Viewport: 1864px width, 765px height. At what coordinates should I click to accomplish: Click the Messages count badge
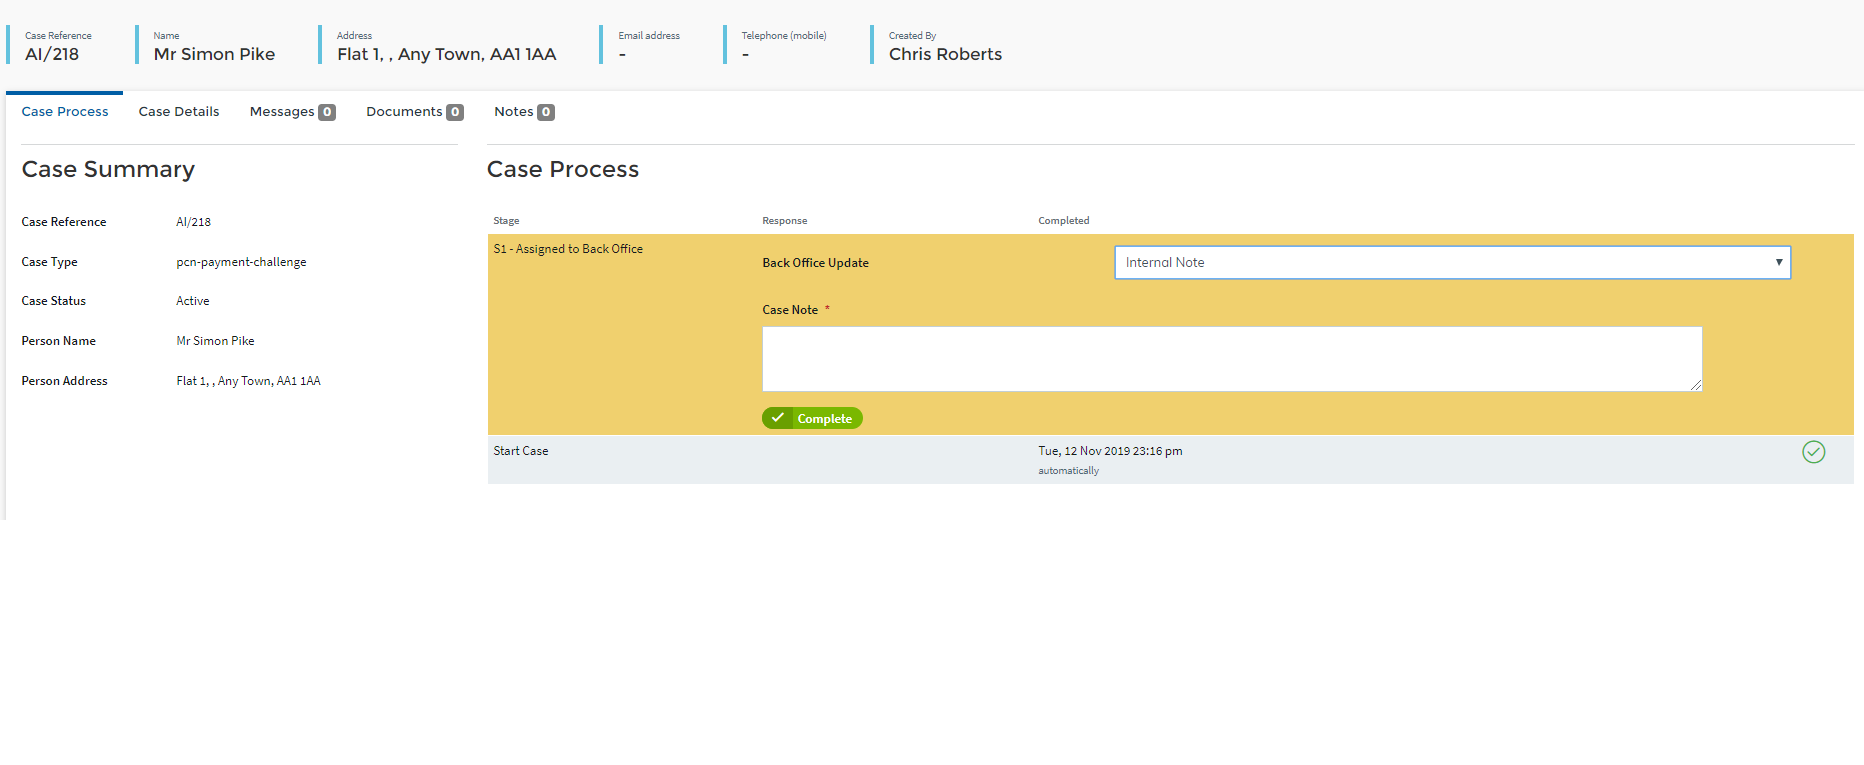(x=327, y=112)
